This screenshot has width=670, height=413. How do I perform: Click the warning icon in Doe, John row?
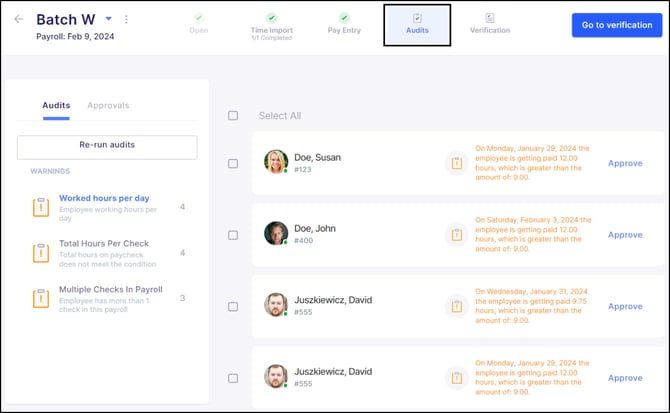click(457, 234)
